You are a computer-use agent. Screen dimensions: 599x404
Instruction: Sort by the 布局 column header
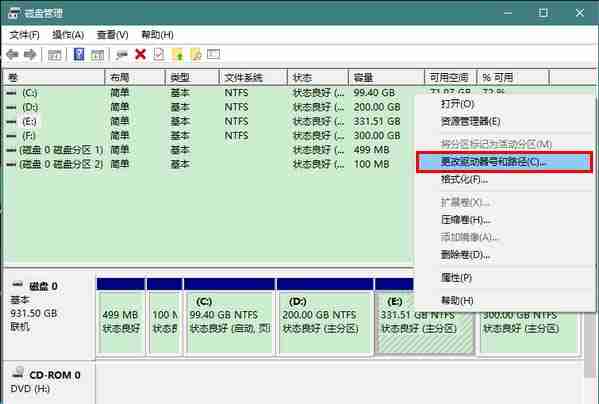click(x=135, y=78)
